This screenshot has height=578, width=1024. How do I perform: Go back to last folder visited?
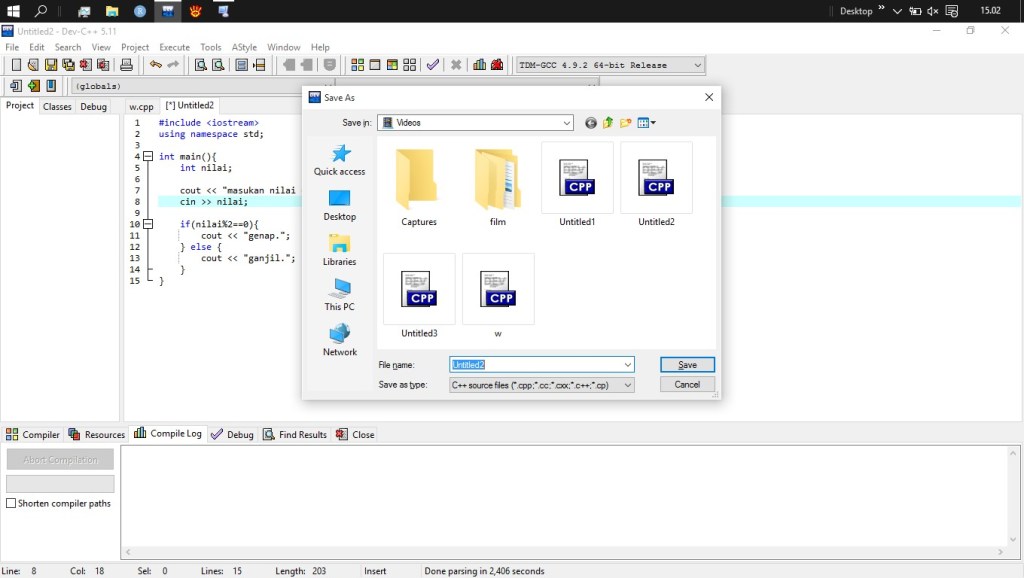591,123
